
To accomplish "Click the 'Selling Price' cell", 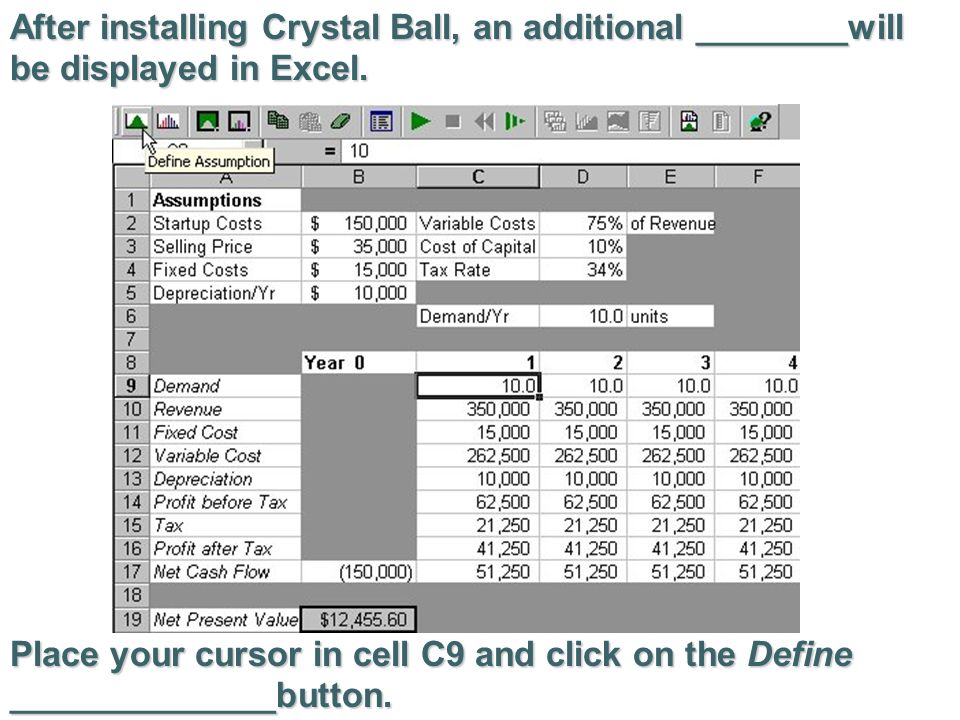I will coord(225,247).
